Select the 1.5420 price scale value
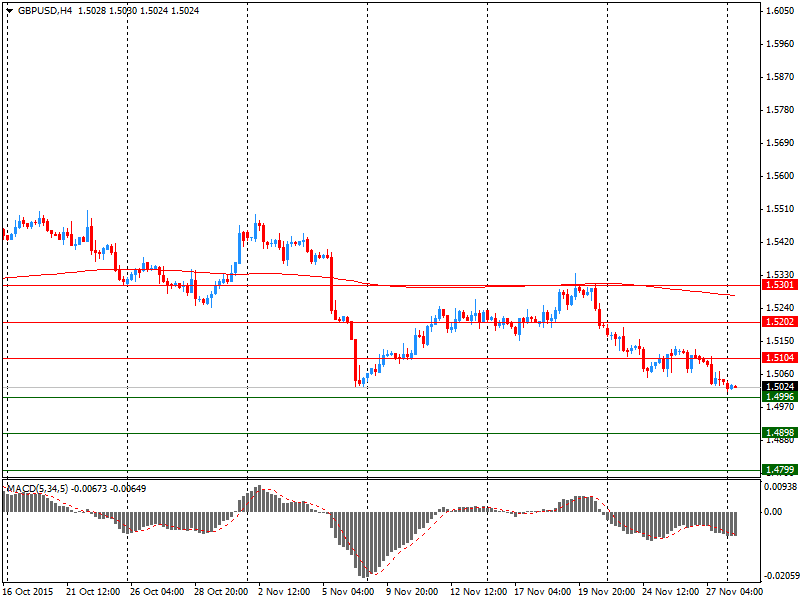This screenshot has width=800, height=600. (x=780, y=242)
